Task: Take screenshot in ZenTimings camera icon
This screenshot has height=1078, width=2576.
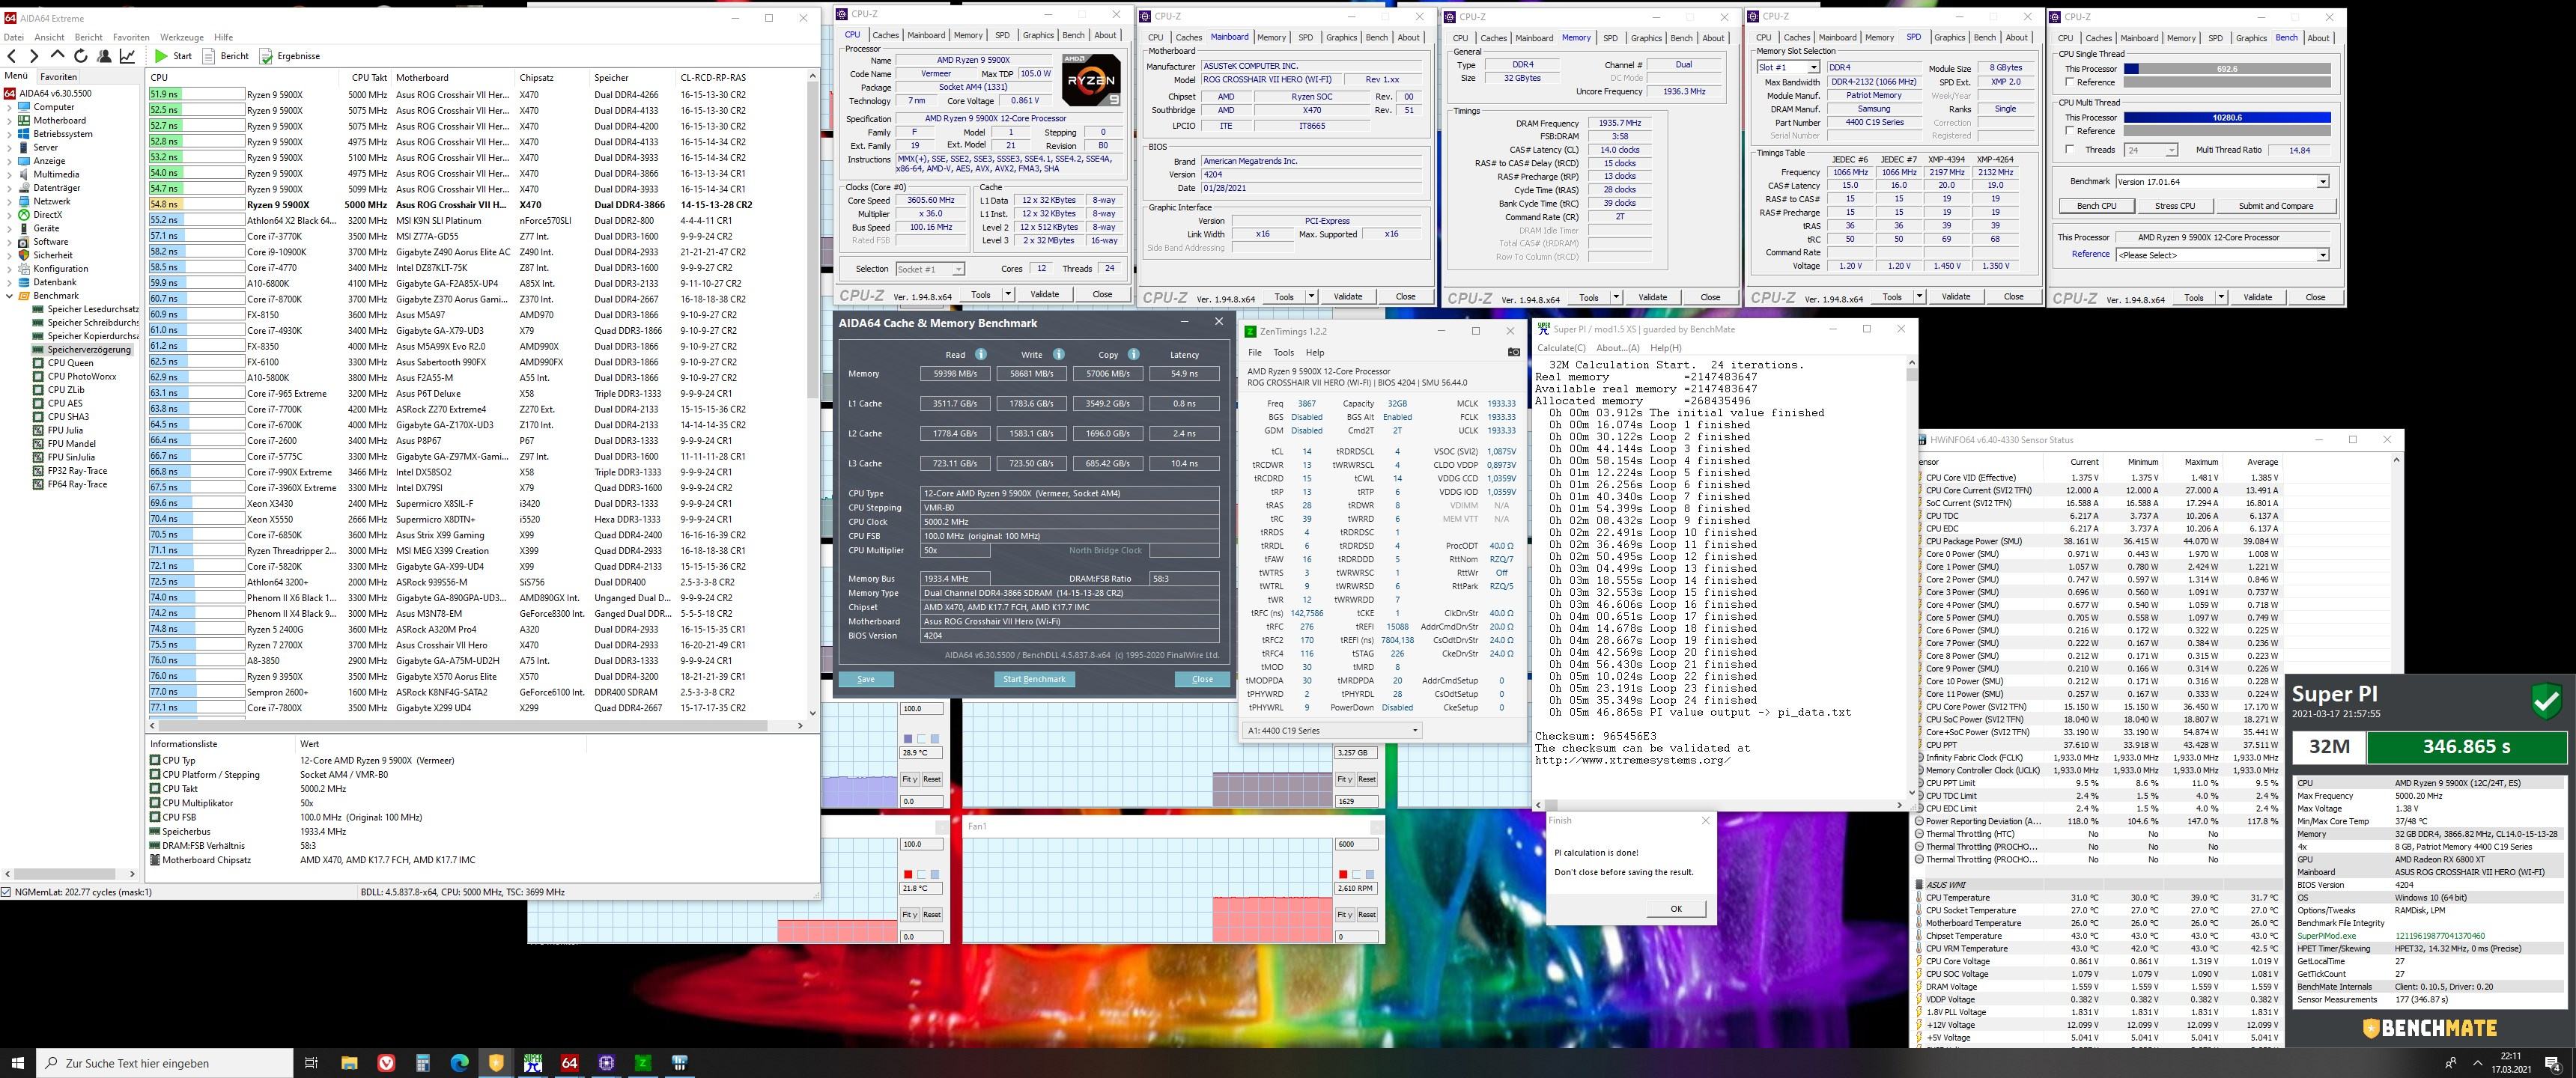Action: 1513,352
